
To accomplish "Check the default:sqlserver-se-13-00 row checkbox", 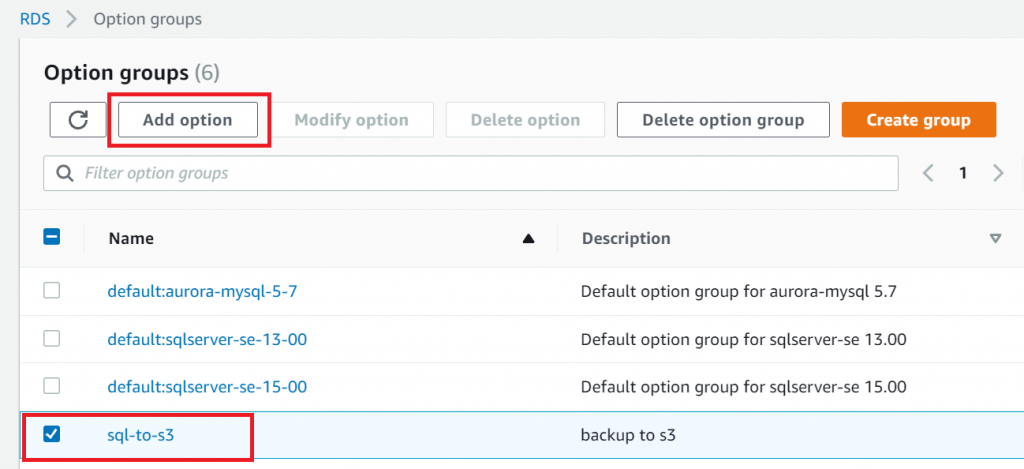I will coord(52,339).
